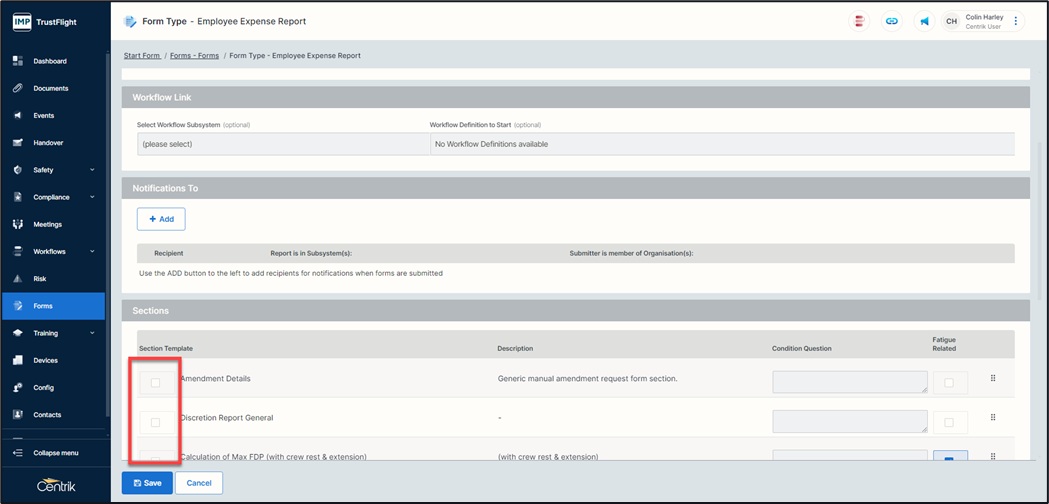
Task: Click the Discretion Report General Condition Question field
Action: [850, 422]
